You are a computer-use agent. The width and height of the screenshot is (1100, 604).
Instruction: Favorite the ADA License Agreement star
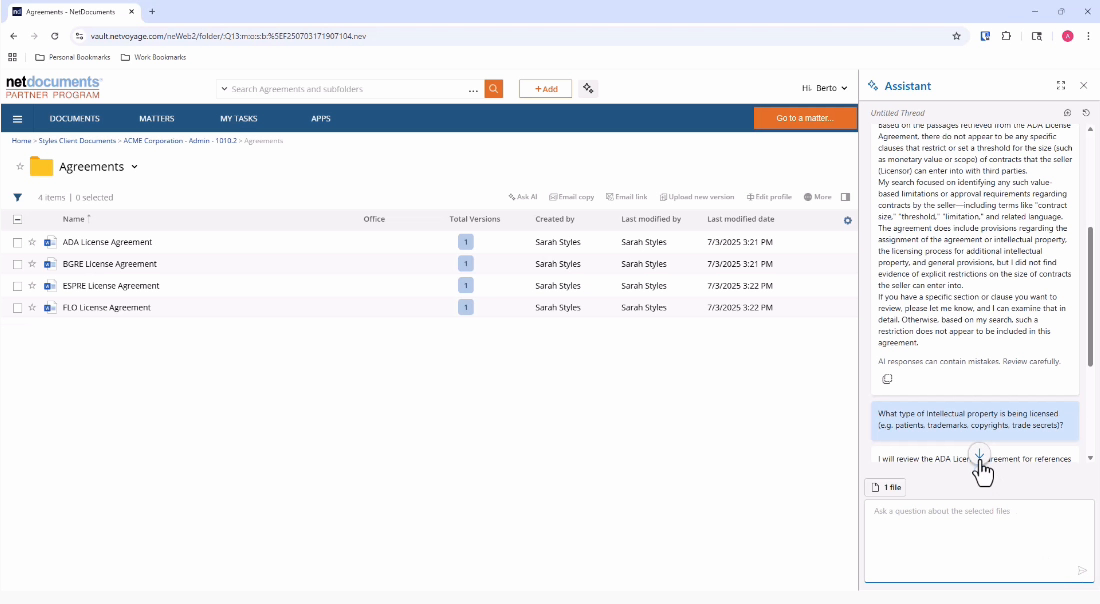pos(32,242)
